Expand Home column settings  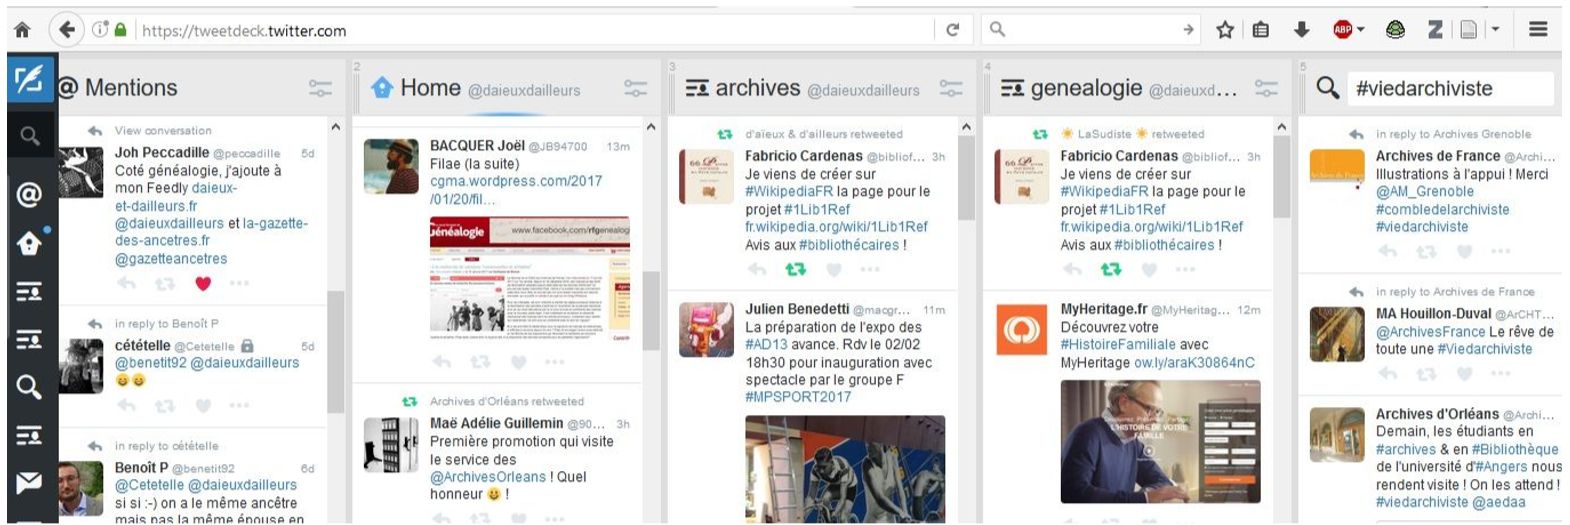click(x=636, y=88)
